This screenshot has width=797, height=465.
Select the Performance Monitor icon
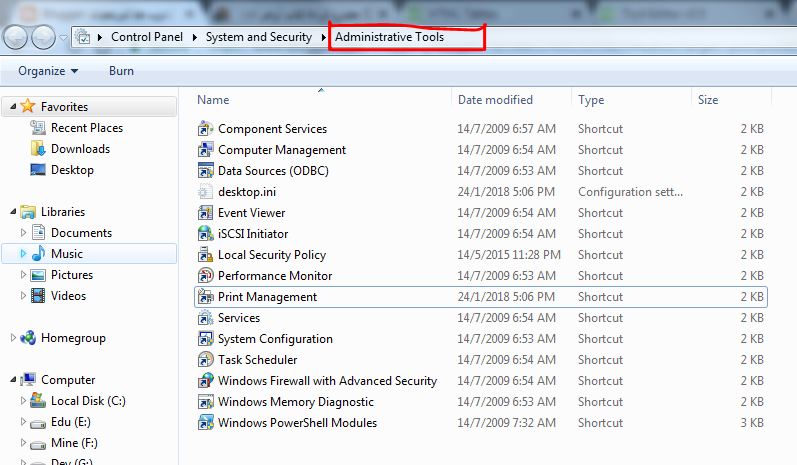click(205, 275)
